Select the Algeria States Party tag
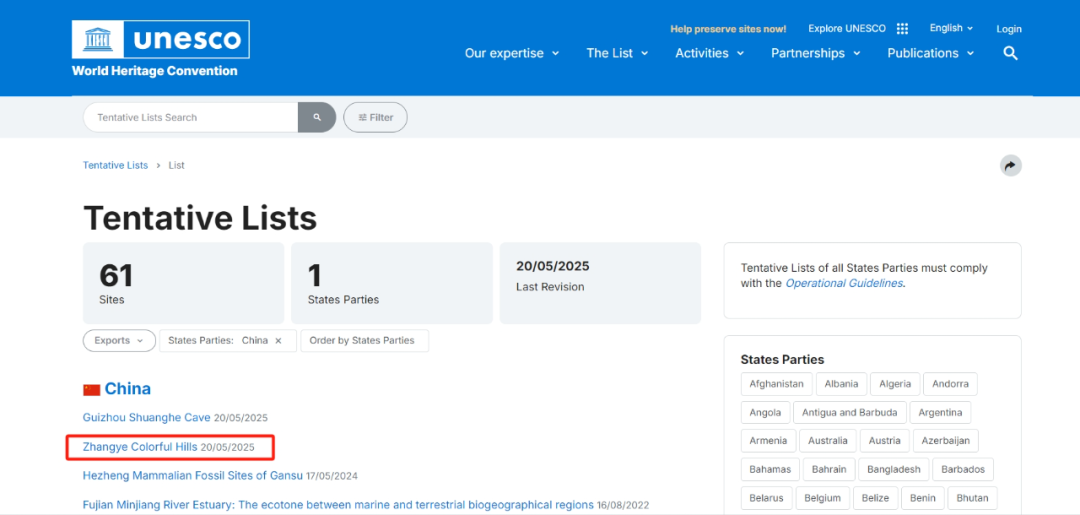1080x515 pixels. pos(895,384)
